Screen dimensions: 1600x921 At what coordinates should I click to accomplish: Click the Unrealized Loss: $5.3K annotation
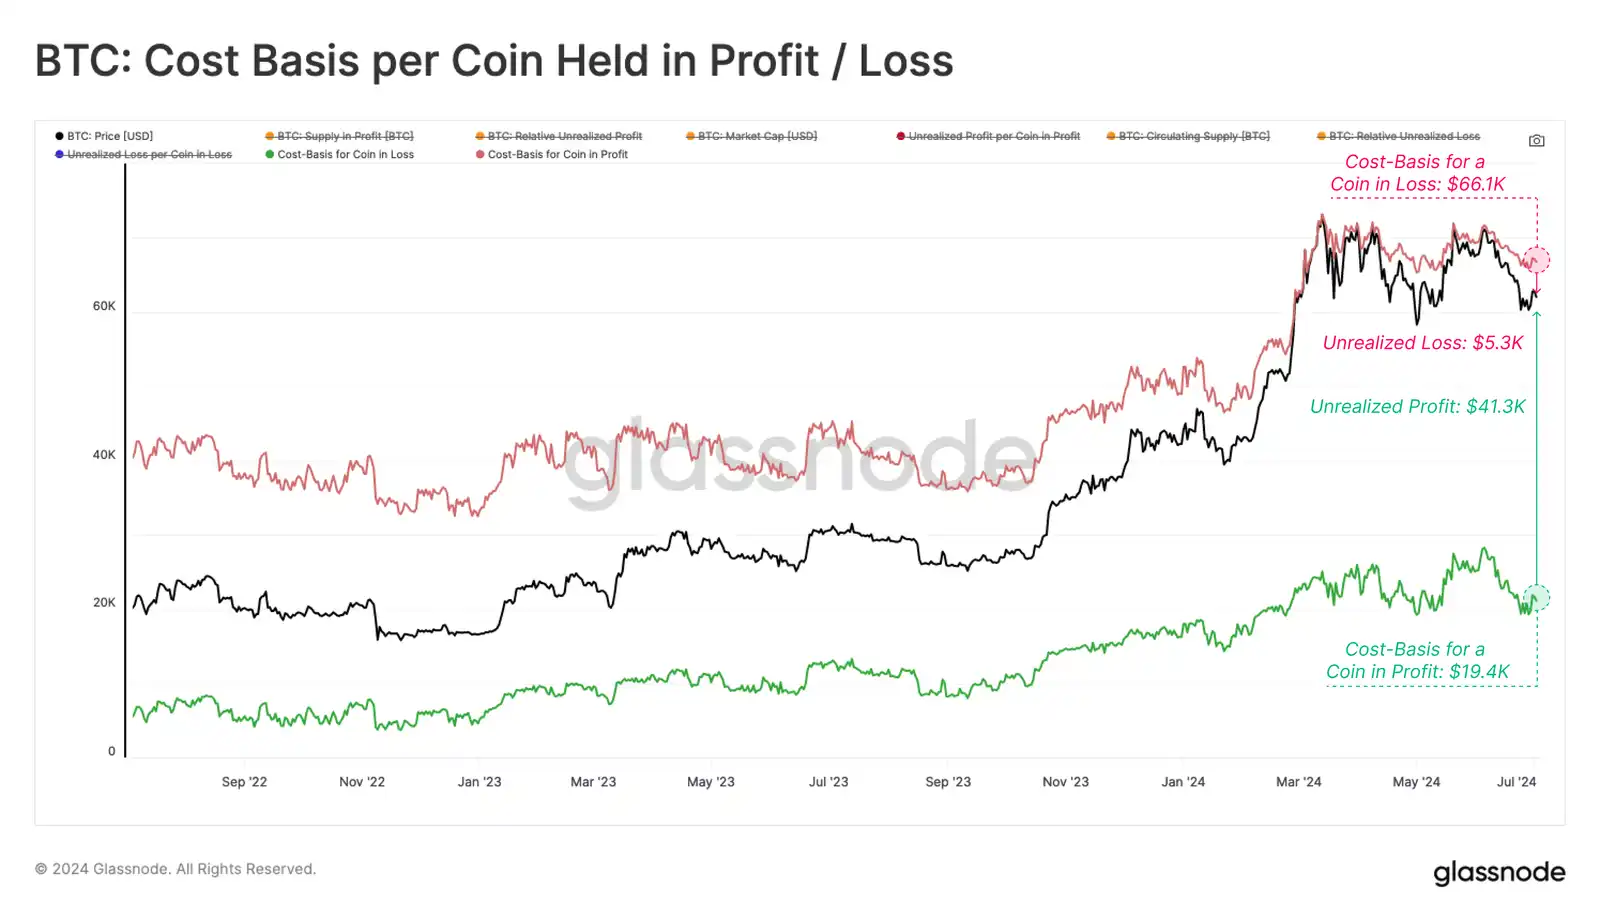[1422, 343]
